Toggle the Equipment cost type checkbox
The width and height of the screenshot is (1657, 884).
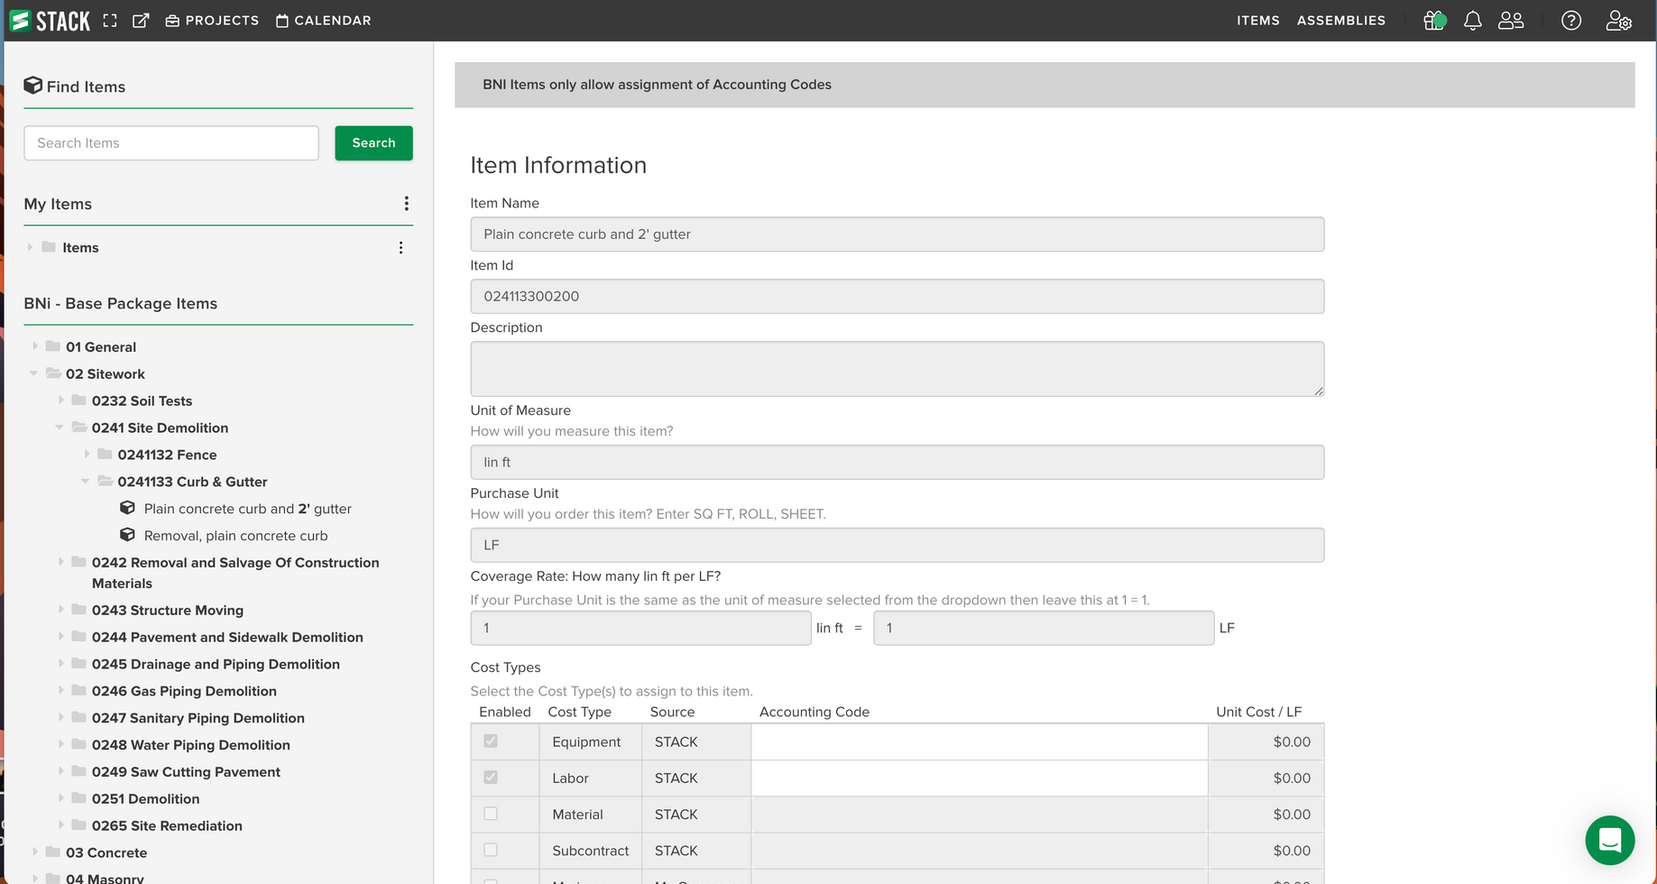tap(490, 741)
